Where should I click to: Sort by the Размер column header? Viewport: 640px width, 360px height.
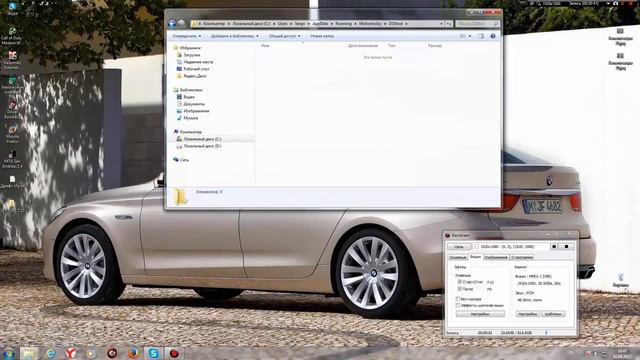click(435, 46)
